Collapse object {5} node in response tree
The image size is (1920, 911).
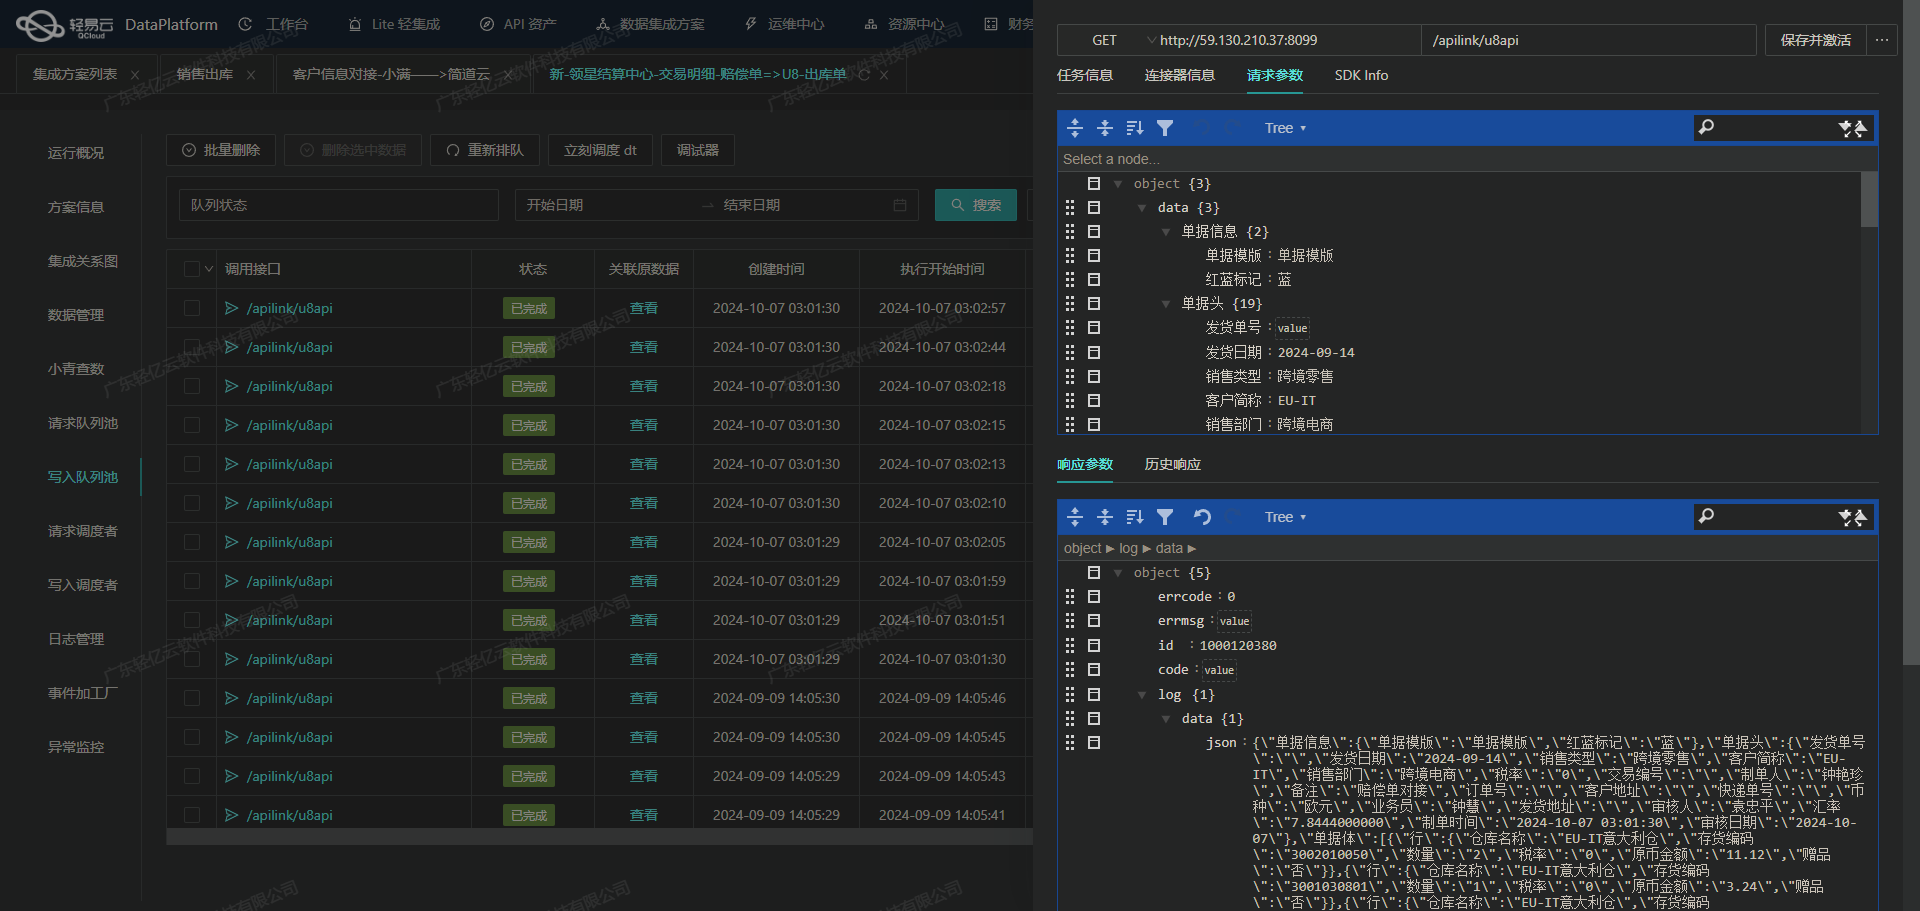pos(1118,573)
